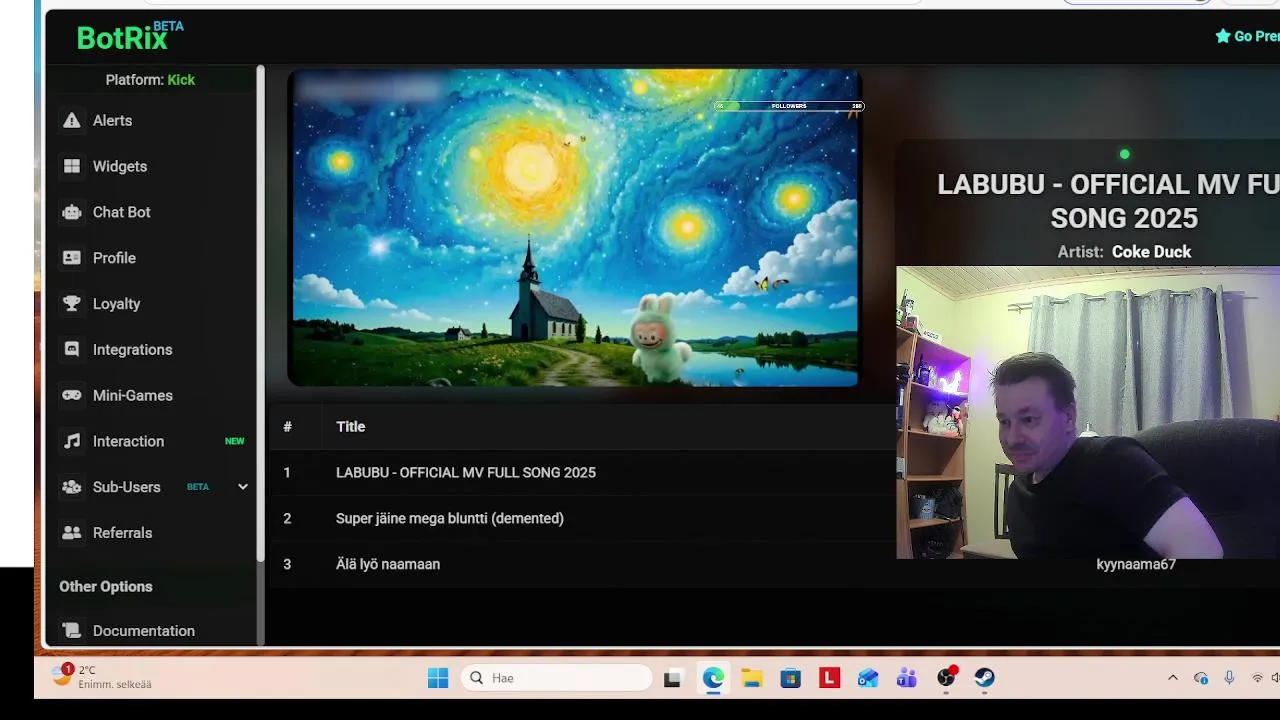The image size is (1280, 720).
Task: Click the kyynaama67 requester name
Action: (1136, 564)
